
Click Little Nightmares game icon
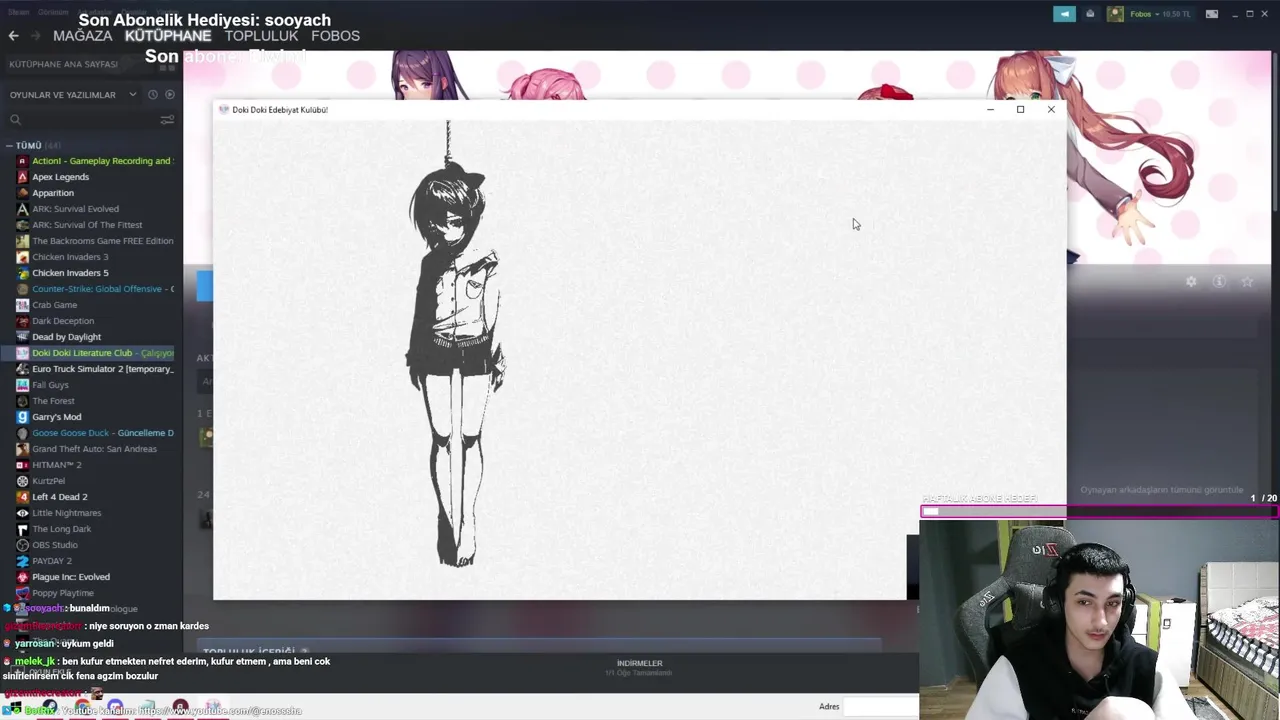point(22,513)
